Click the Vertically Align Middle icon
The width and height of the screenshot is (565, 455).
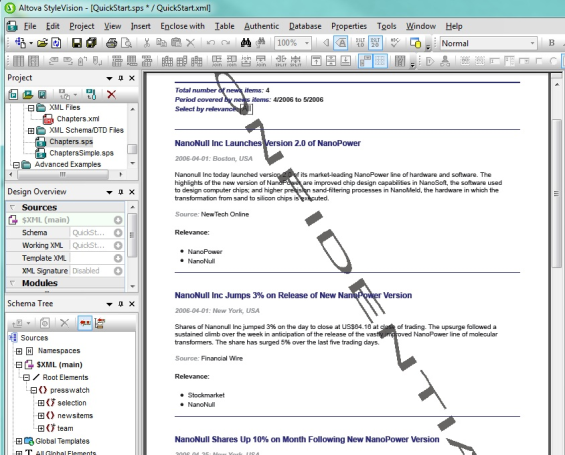coord(331,61)
